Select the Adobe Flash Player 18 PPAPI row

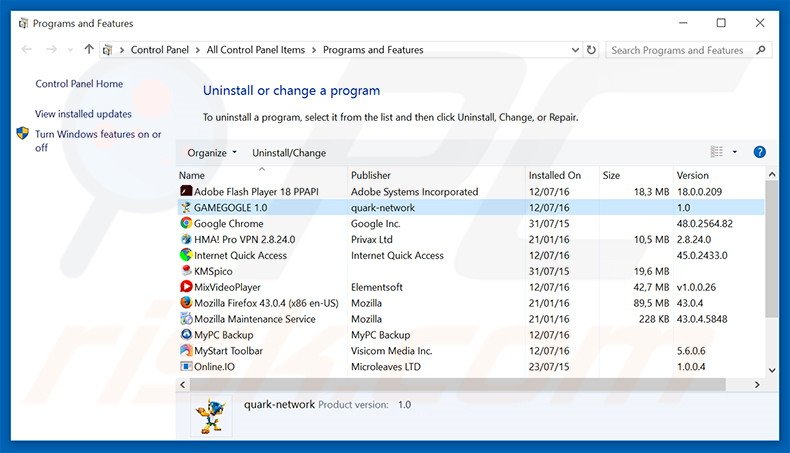point(471,191)
